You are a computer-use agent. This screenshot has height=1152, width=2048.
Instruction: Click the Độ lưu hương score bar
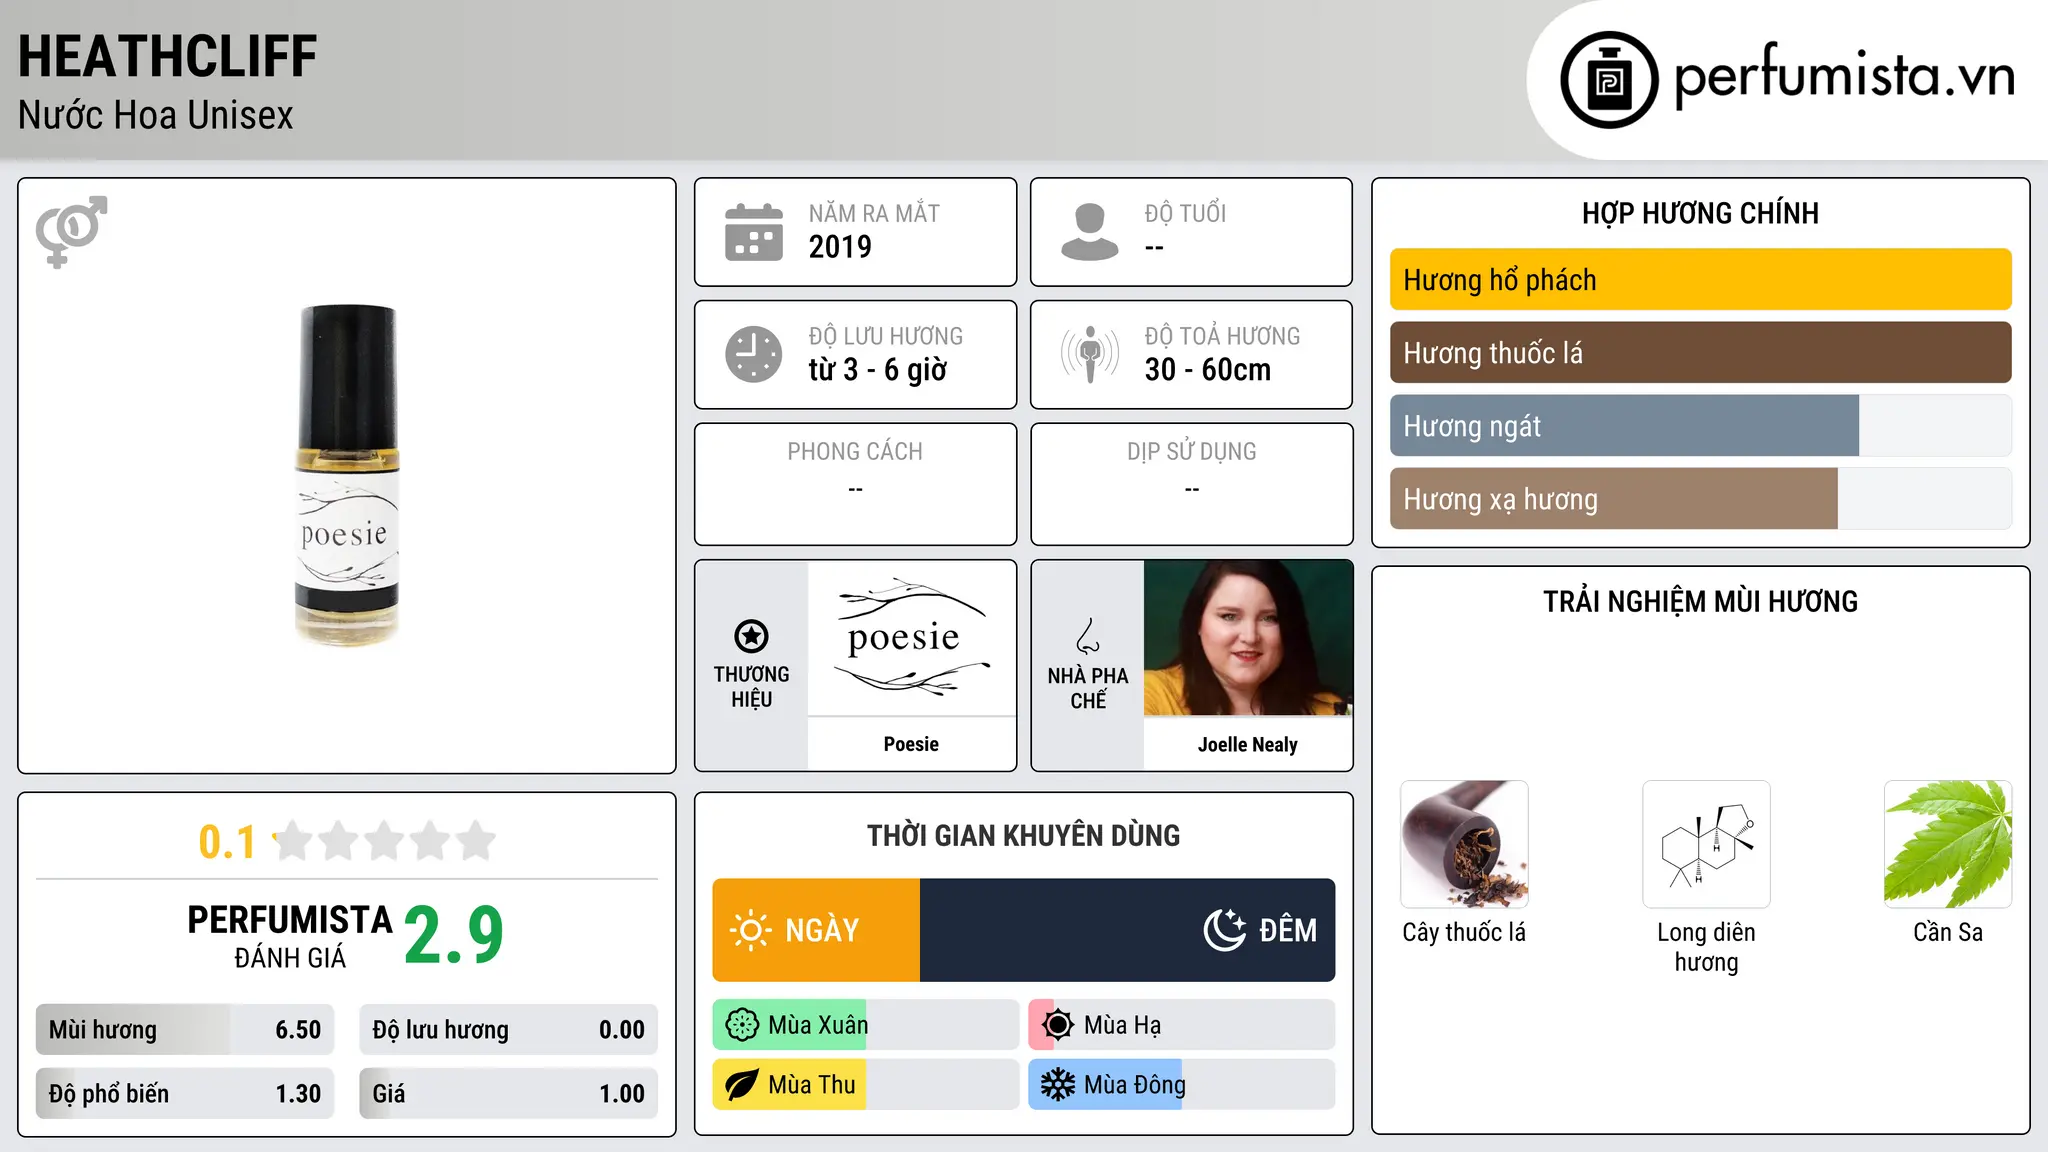[508, 1030]
